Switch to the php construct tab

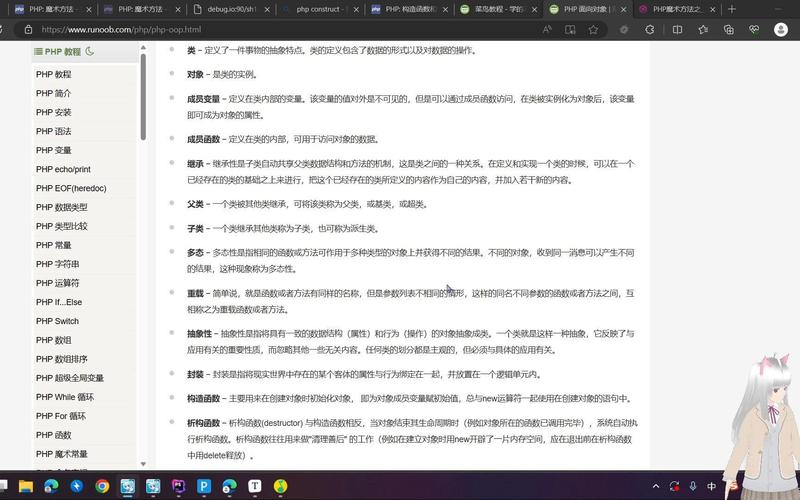point(319,9)
